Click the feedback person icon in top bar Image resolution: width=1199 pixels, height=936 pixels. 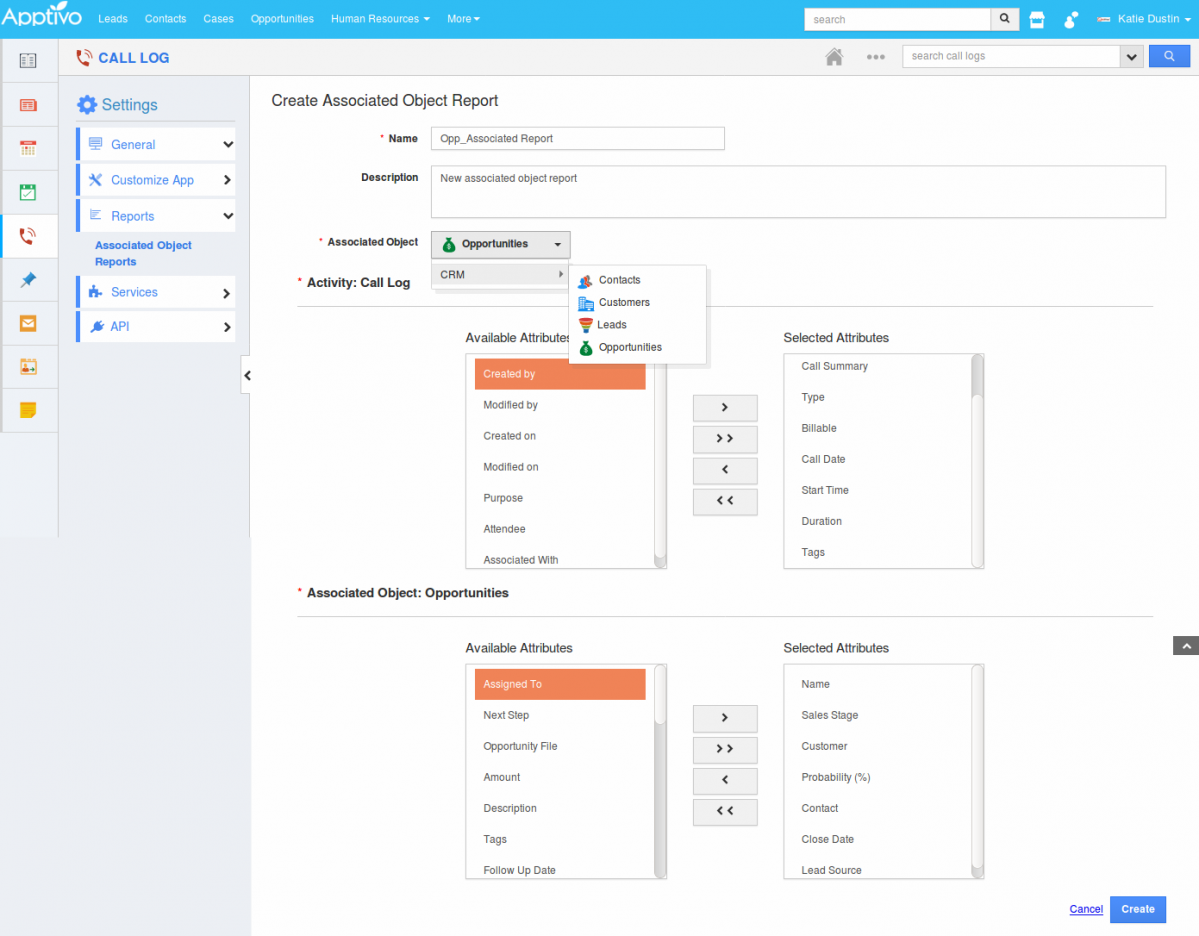pyautogui.click(x=1071, y=19)
